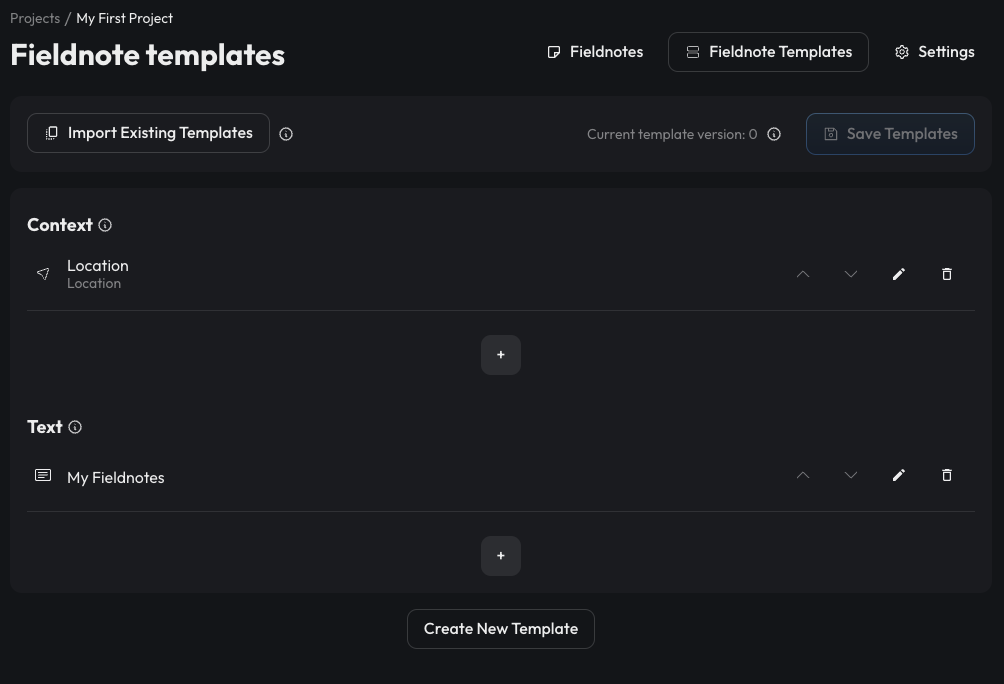Switch to the Fieldnotes tab
This screenshot has width=1004, height=684.
click(x=595, y=52)
